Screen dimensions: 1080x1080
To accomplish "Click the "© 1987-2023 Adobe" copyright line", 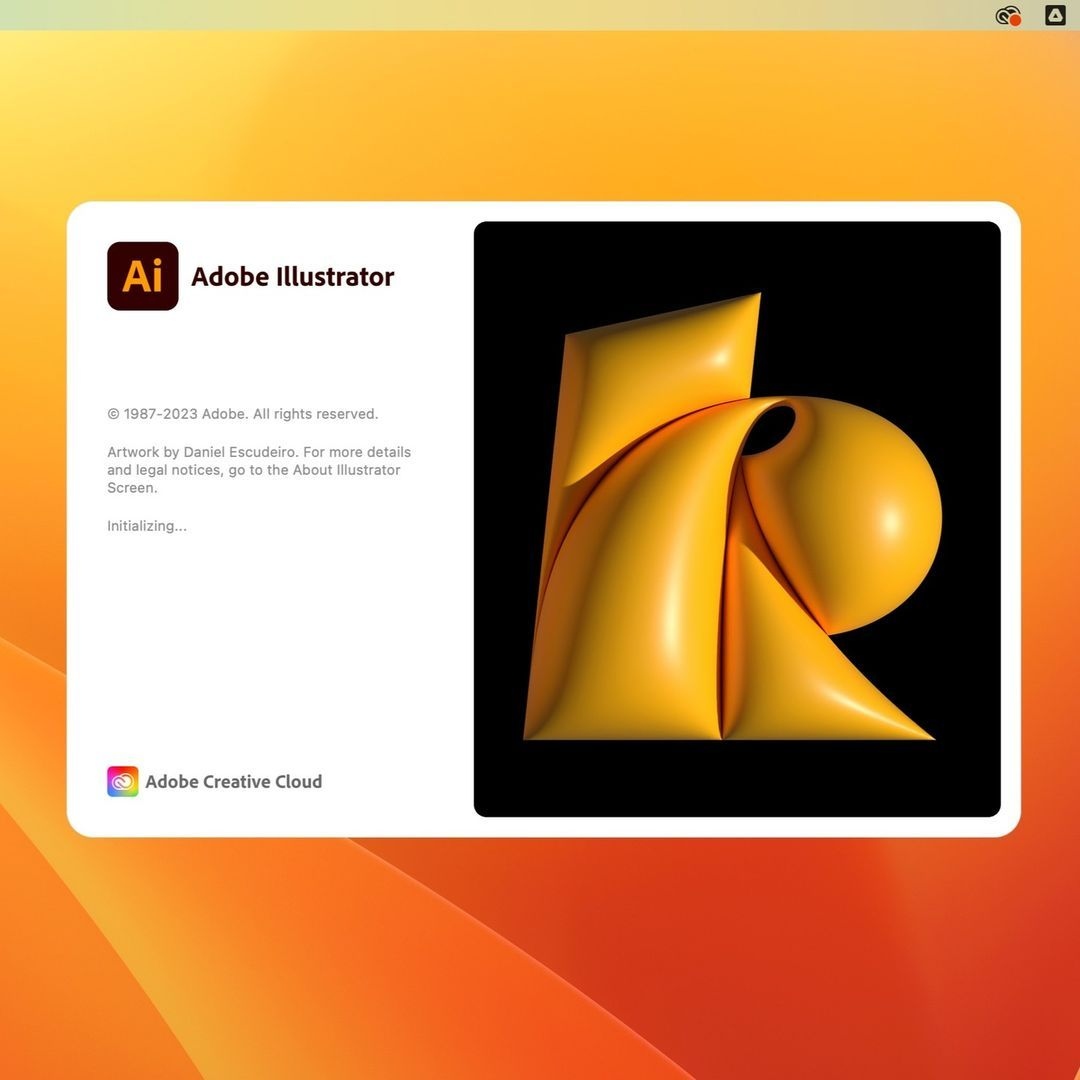I will click(242, 413).
